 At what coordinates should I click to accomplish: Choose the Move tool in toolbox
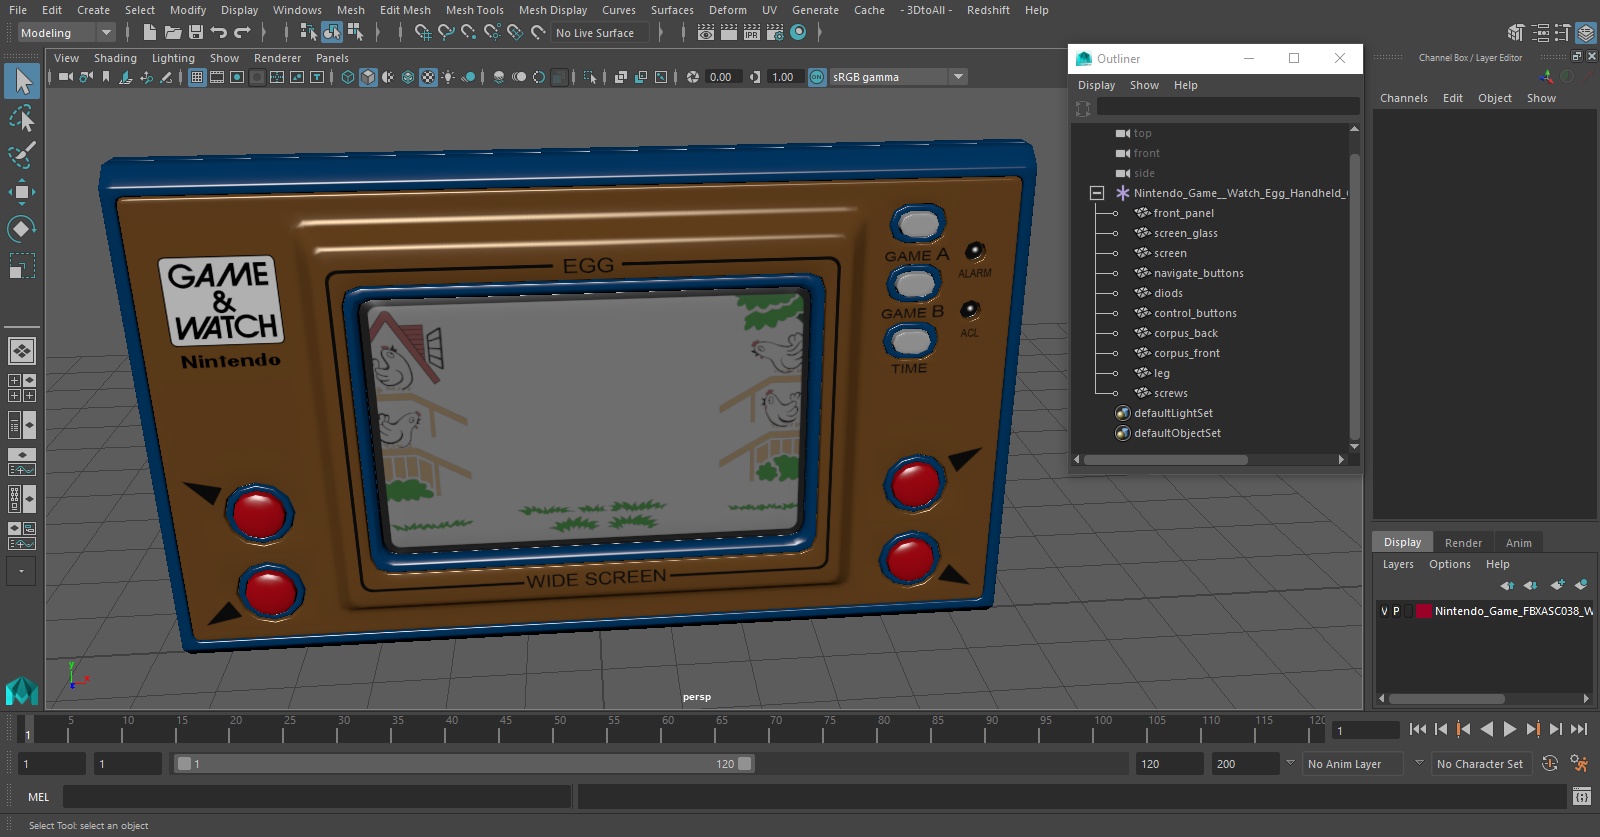coord(22,192)
